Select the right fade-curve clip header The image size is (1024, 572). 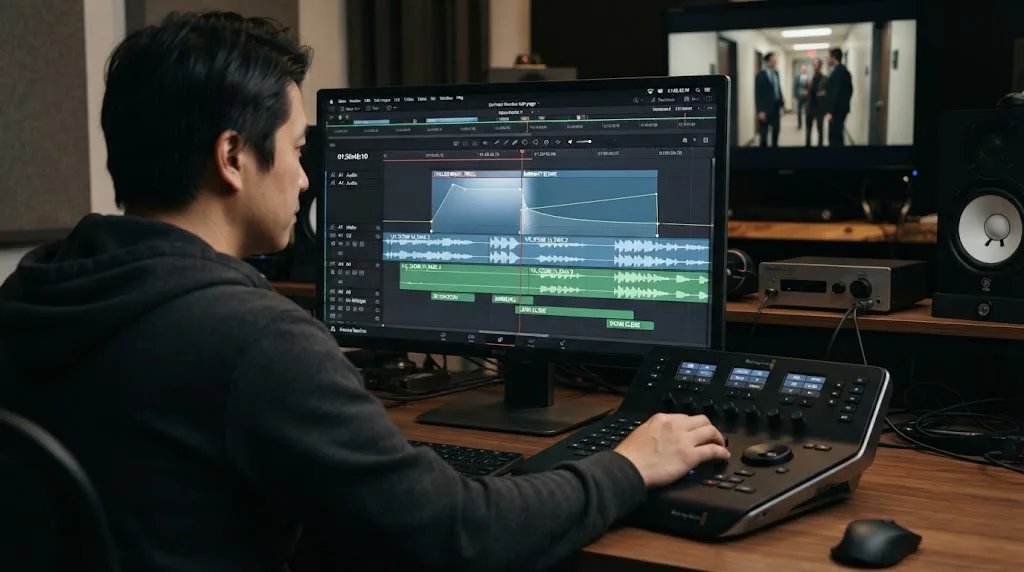pyautogui.click(x=589, y=174)
